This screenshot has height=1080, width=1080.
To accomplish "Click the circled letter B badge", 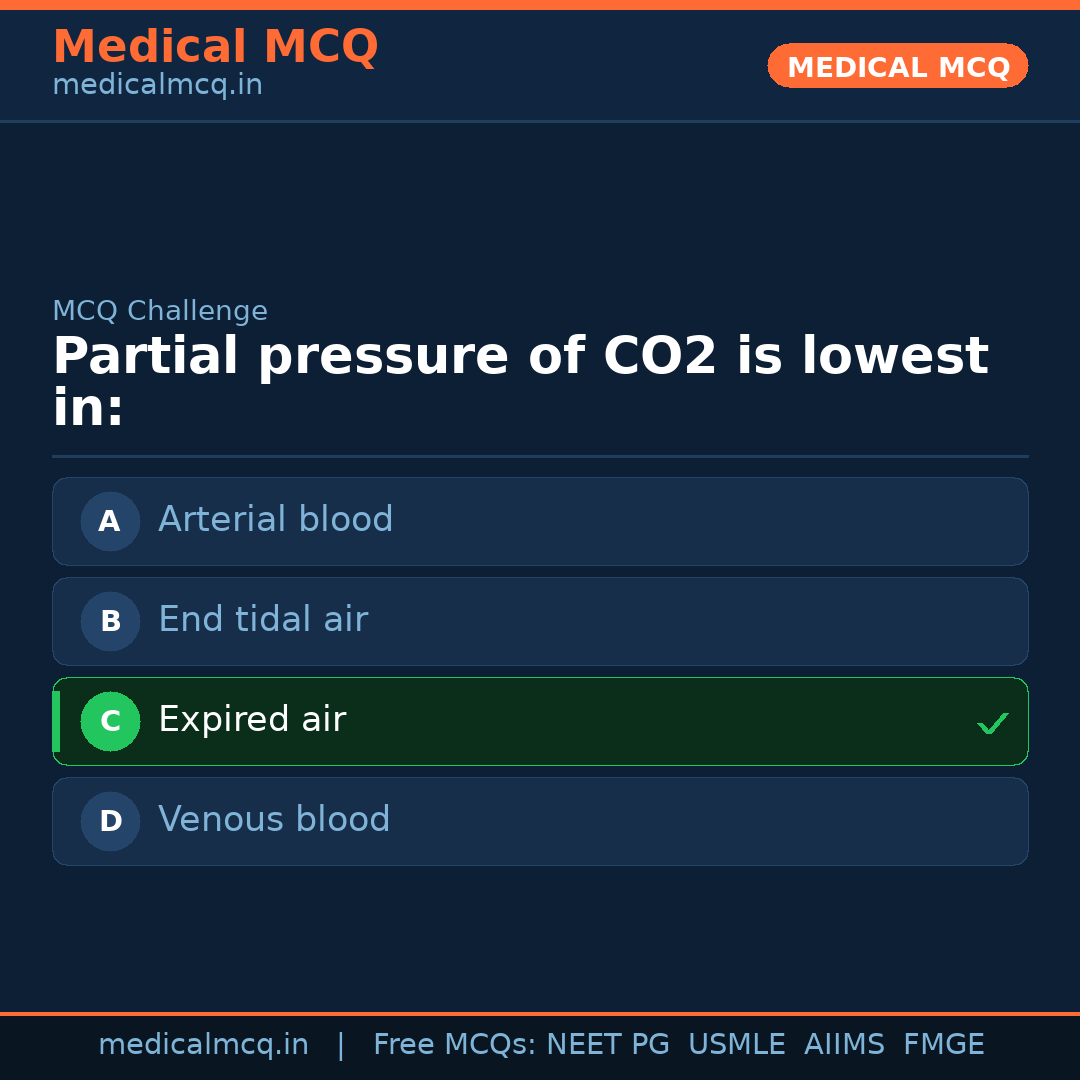I will [110, 621].
